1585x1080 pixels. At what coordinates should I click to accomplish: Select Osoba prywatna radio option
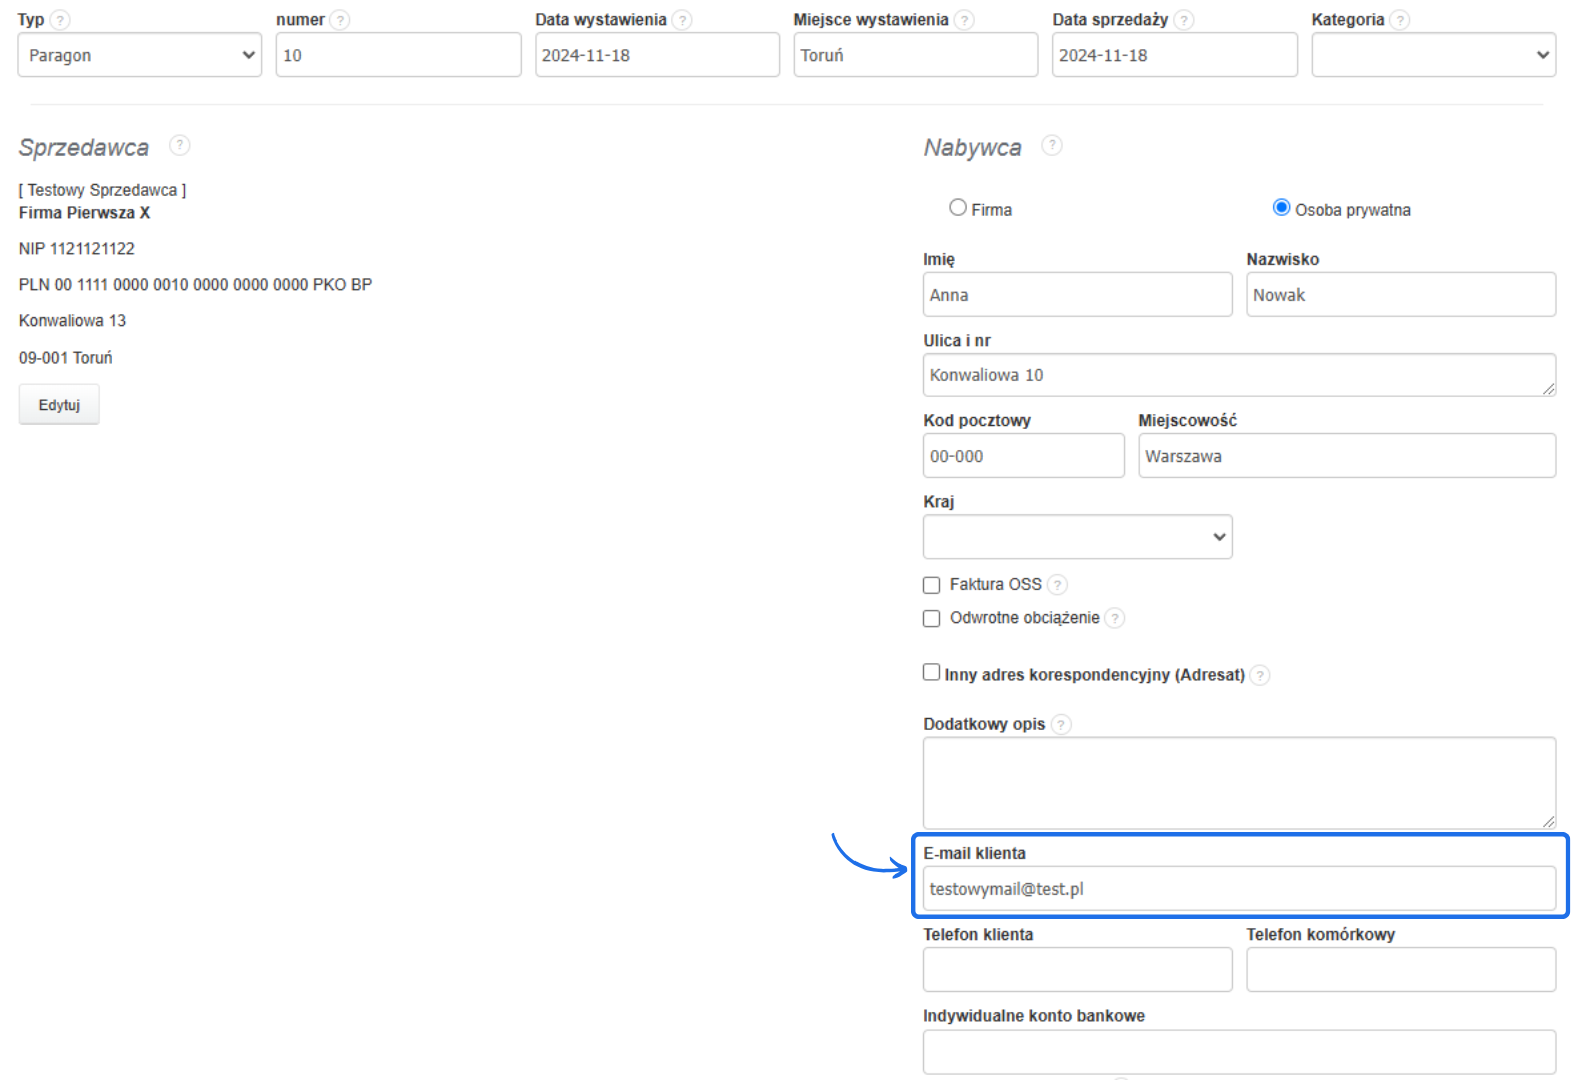pos(1281,208)
